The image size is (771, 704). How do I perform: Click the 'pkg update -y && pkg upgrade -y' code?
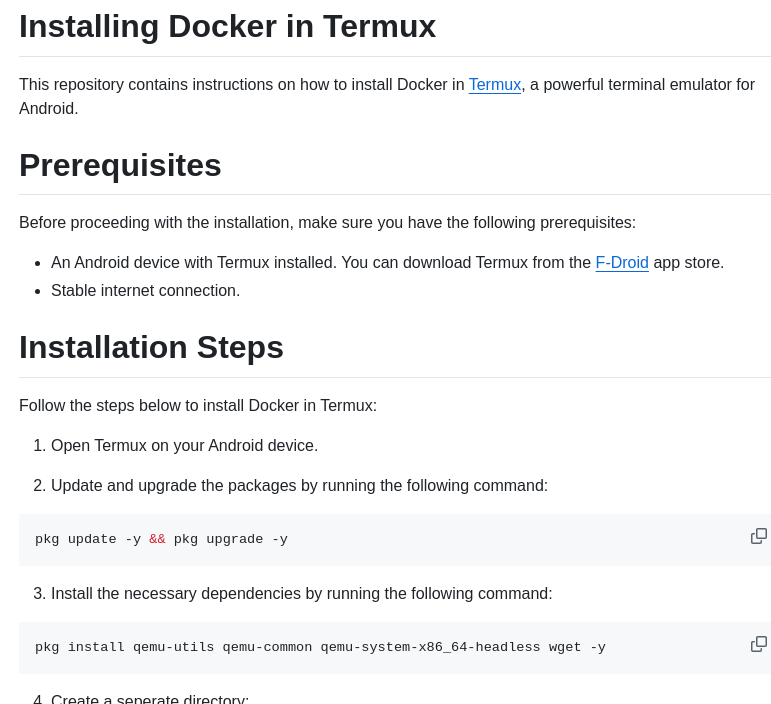[x=161, y=539]
